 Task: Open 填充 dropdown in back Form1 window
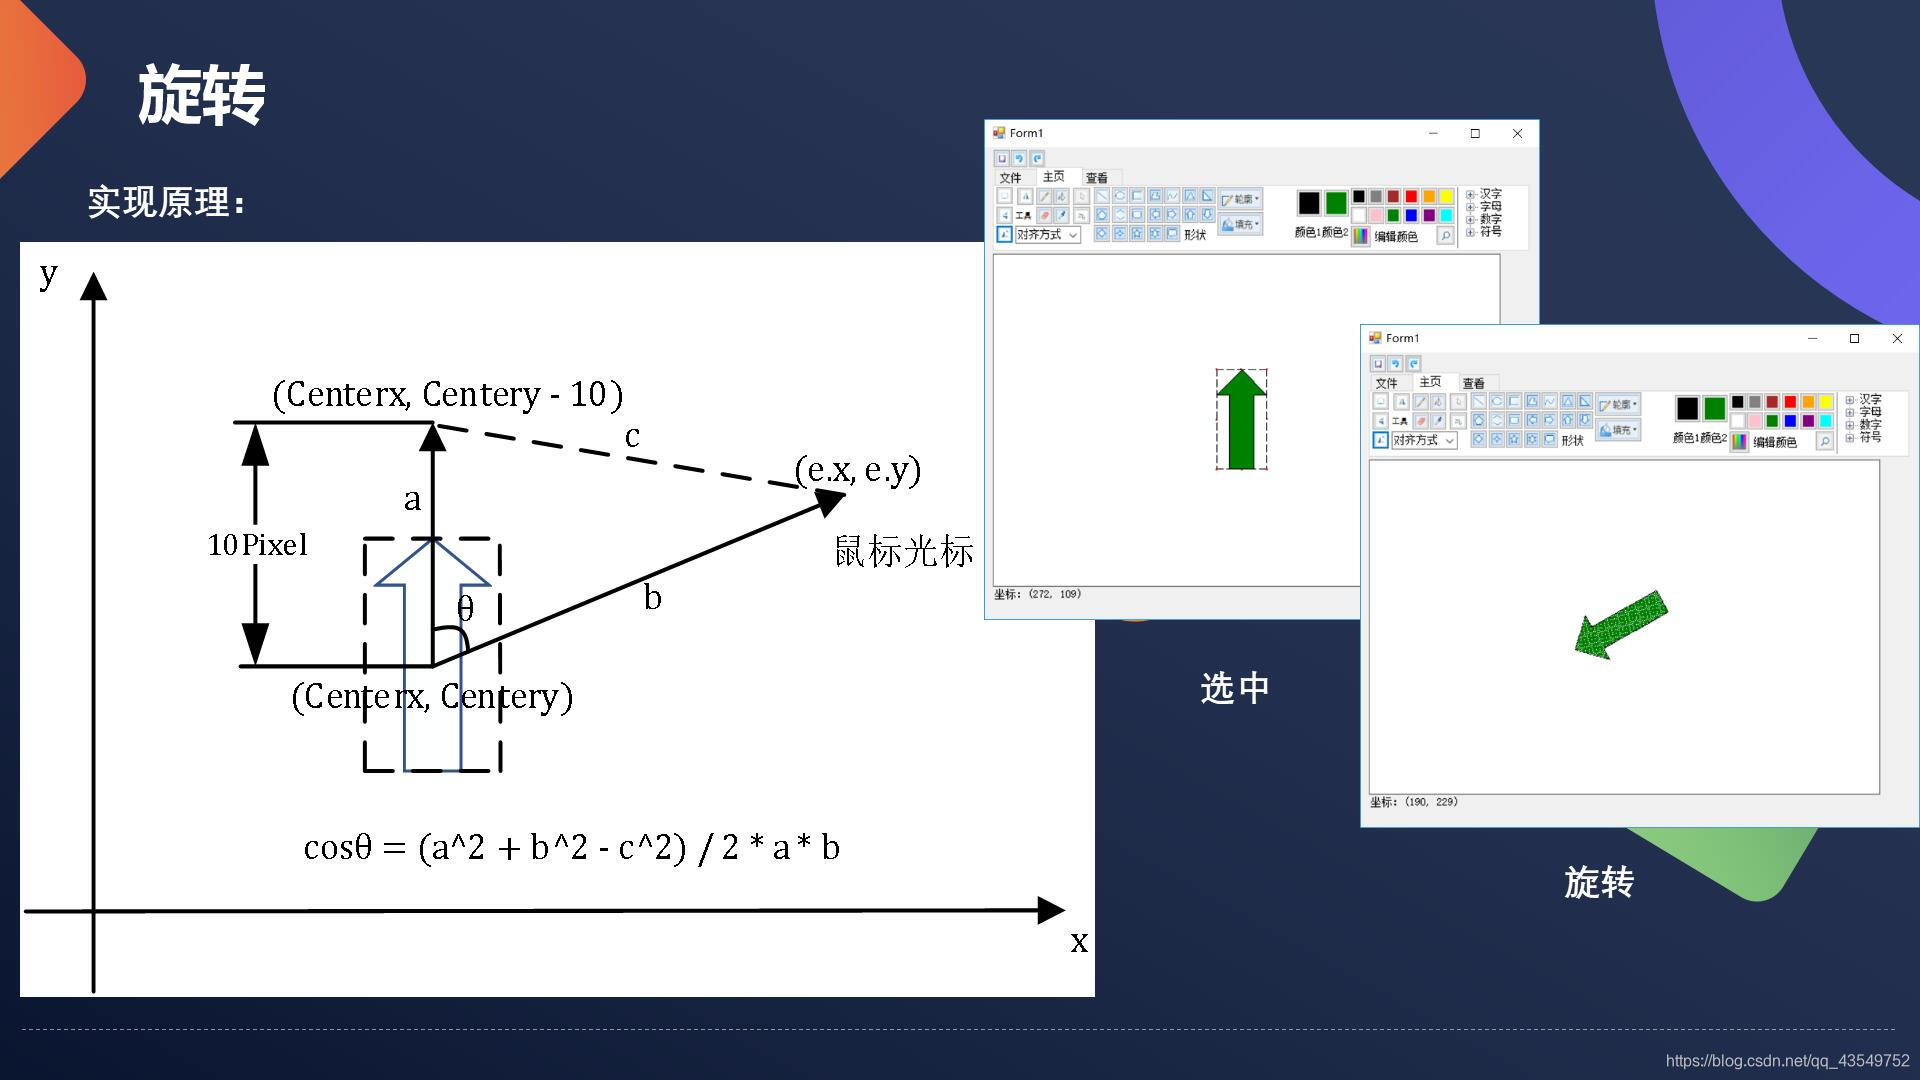[x=1241, y=224]
